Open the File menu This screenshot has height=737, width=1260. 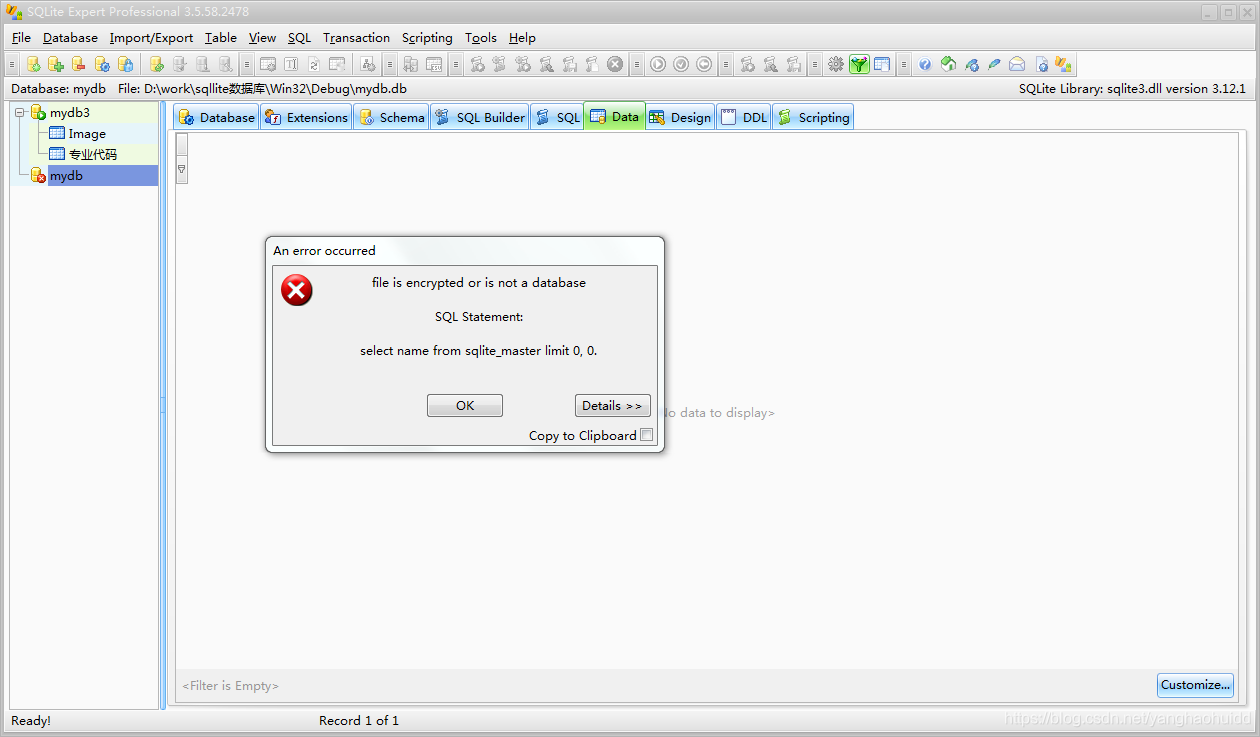(x=21, y=38)
